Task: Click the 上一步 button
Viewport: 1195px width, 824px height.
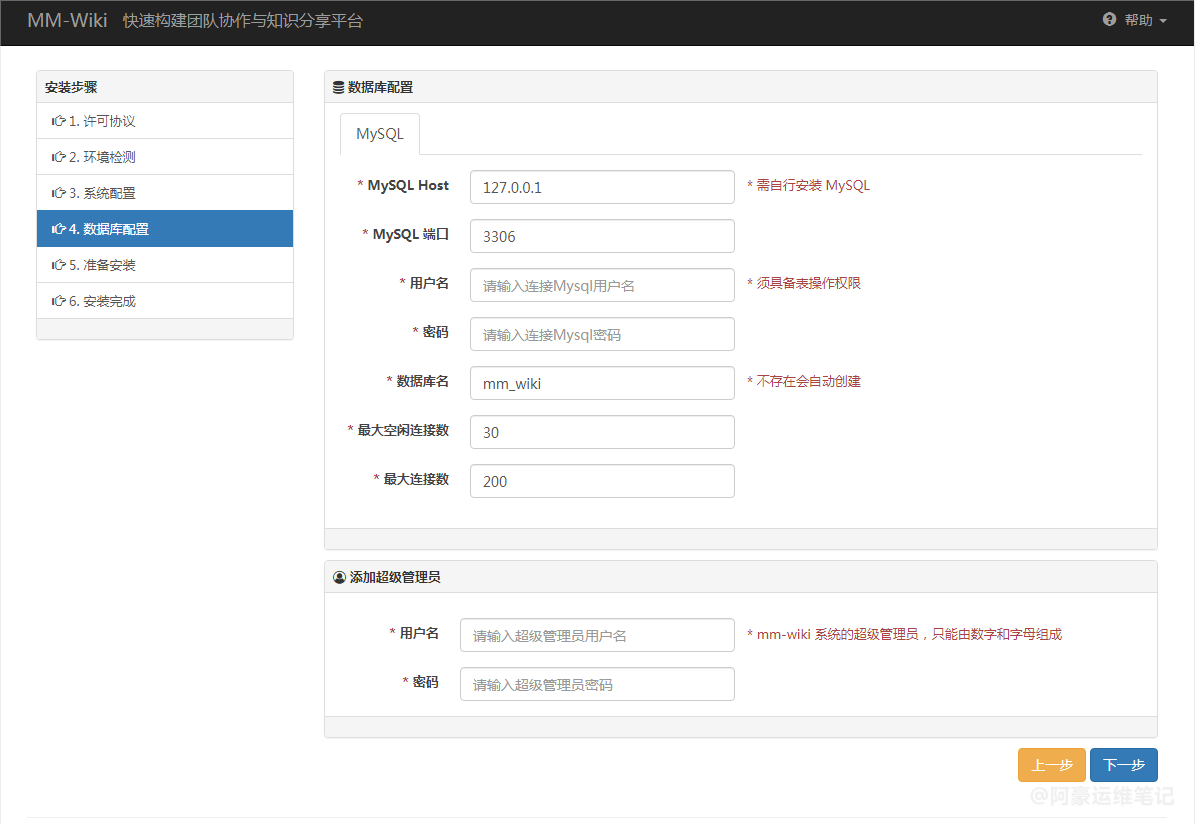Action: click(x=1052, y=765)
